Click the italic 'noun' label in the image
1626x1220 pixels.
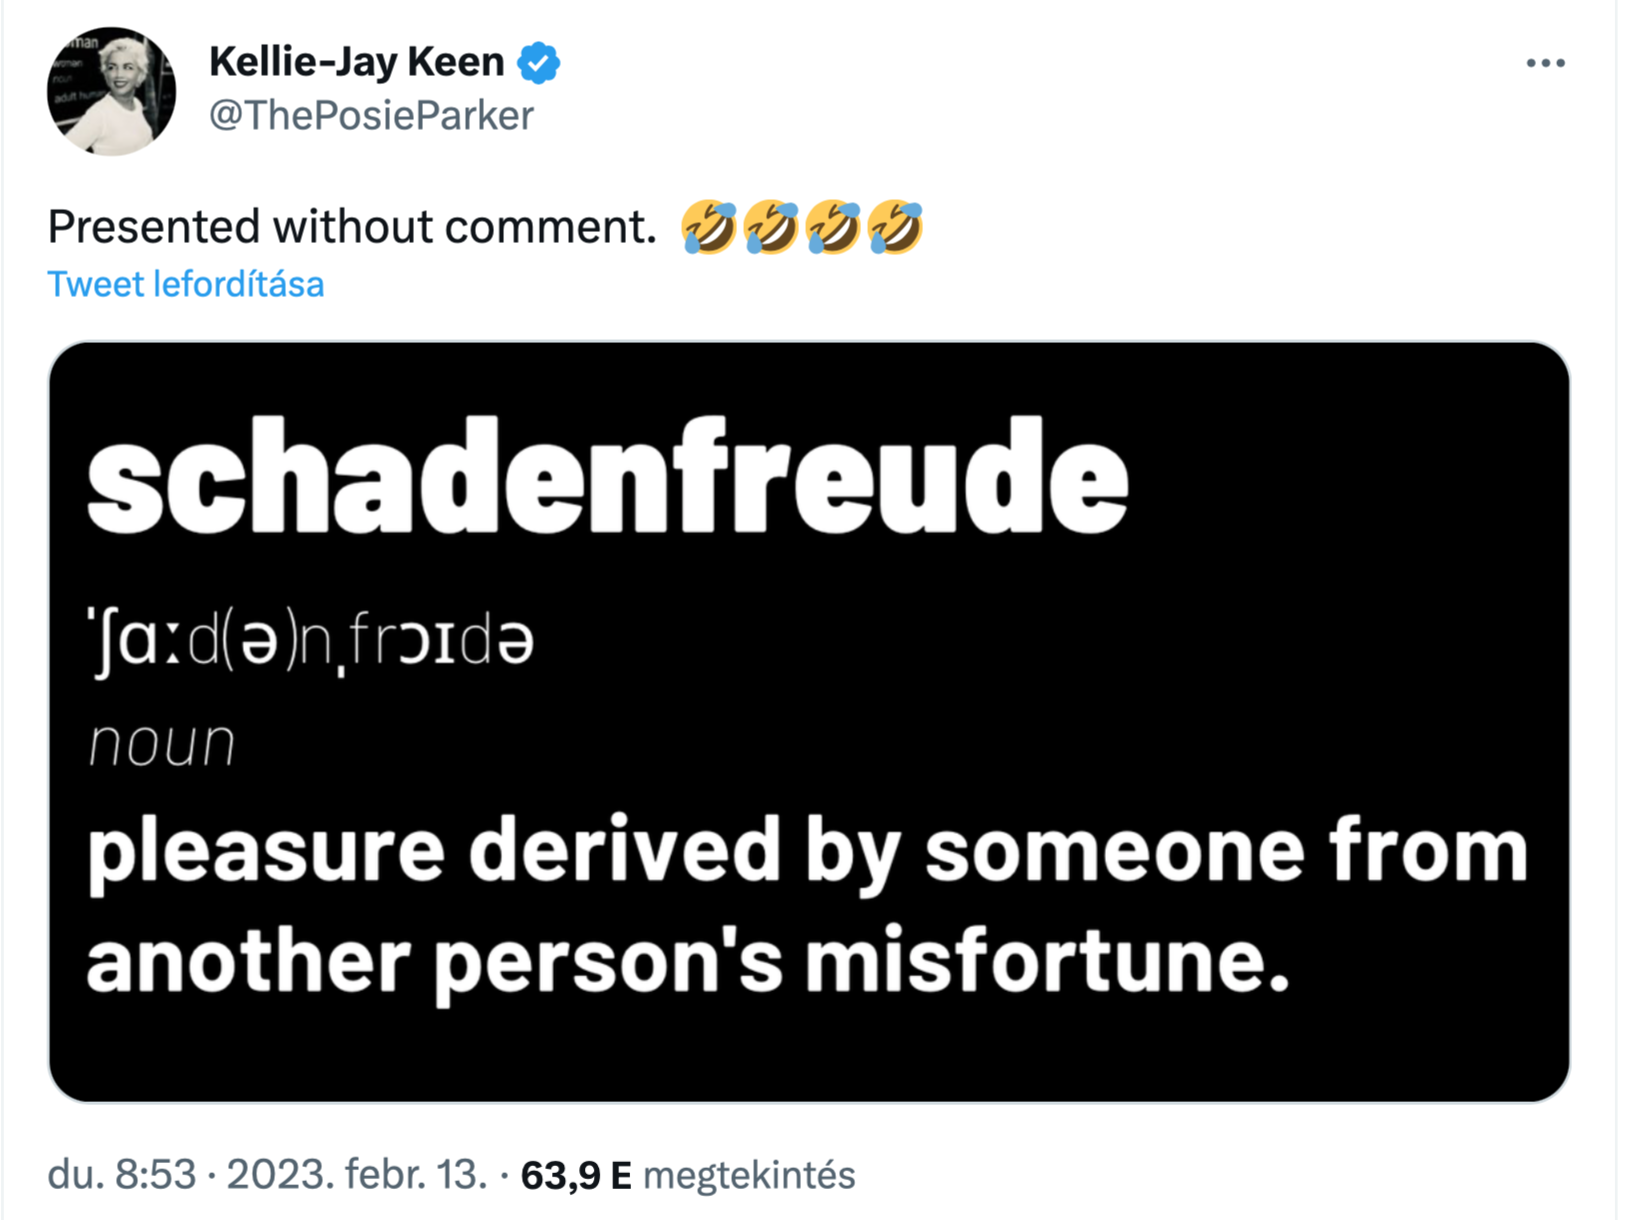pyautogui.click(x=162, y=745)
